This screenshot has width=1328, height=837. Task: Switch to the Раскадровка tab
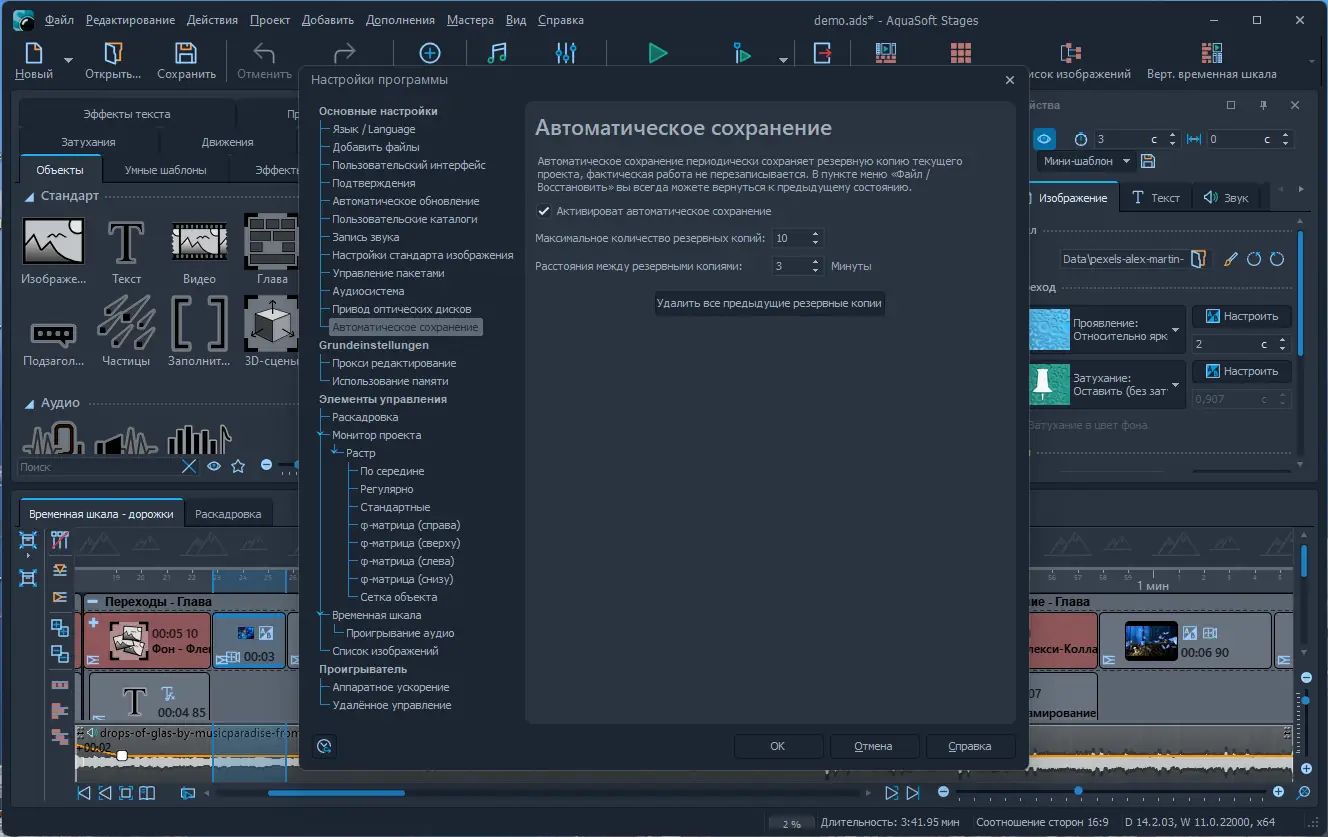228,514
